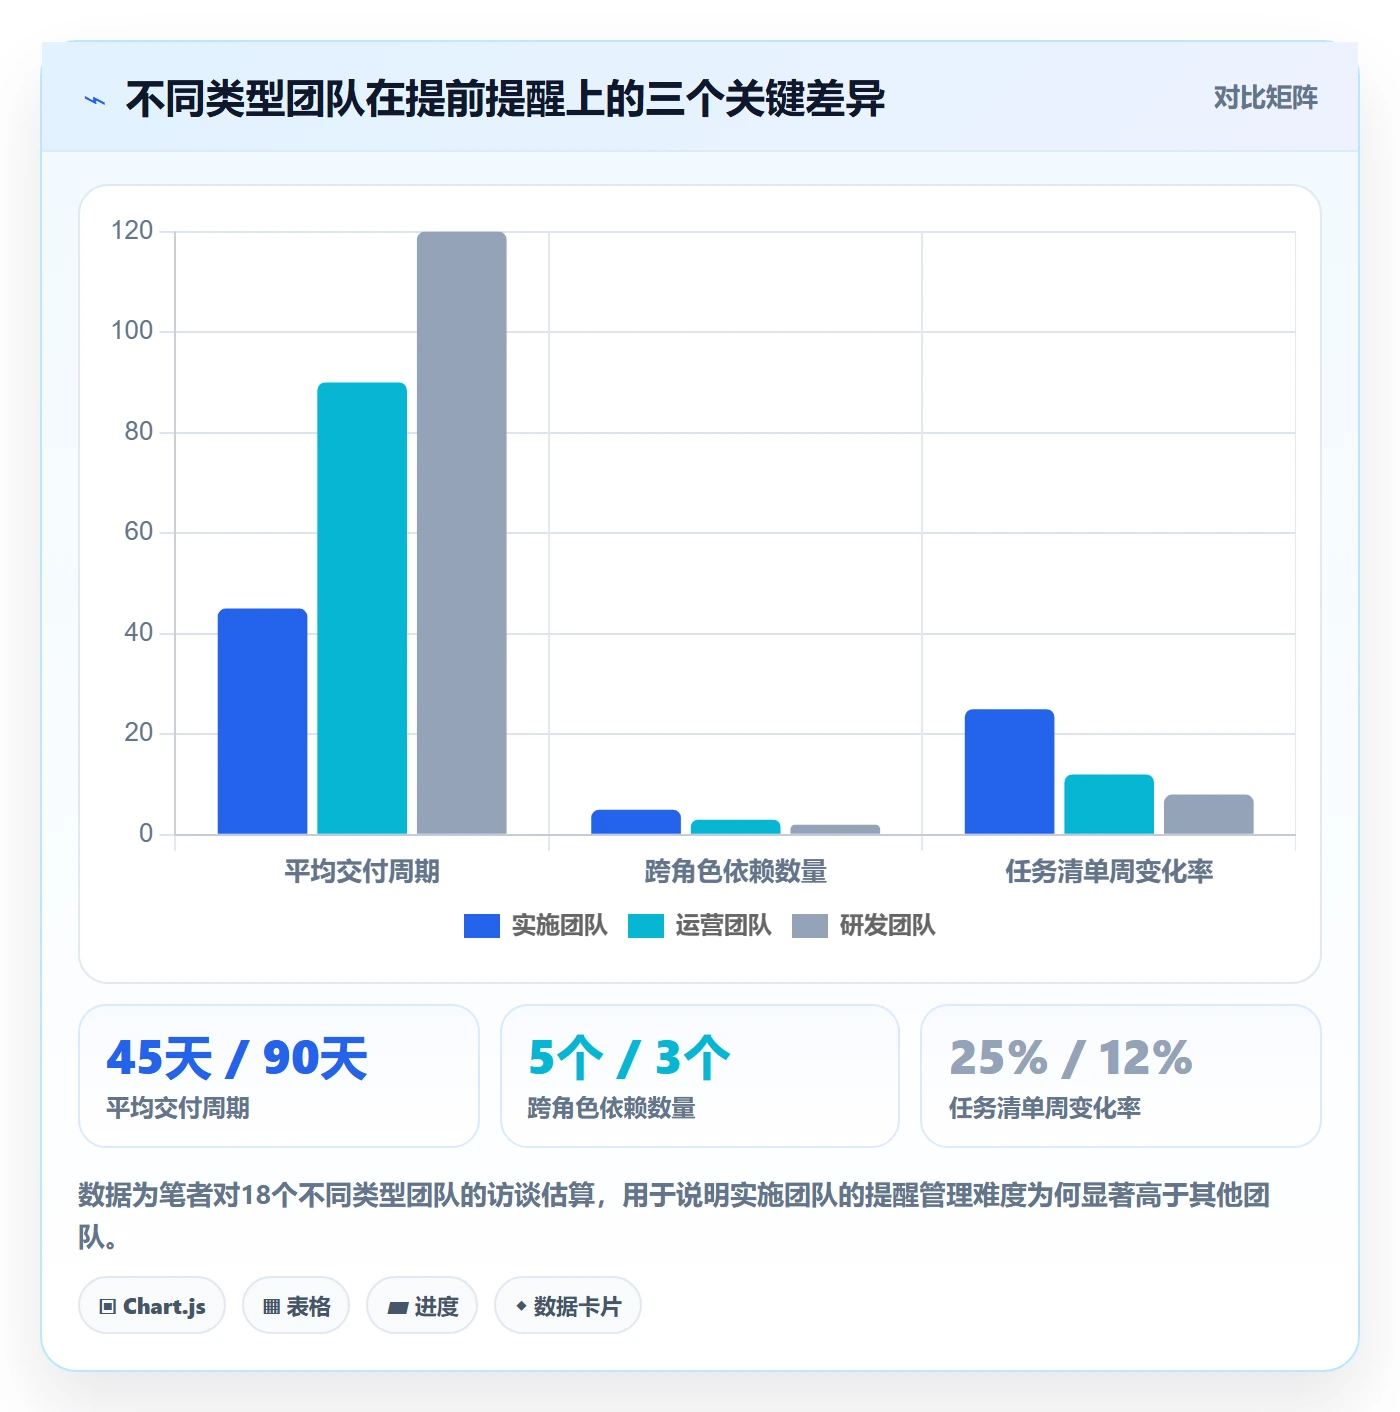Click the grid icon on the 表格 chip
Viewport: 1400px width, 1412px height.
[271, 1307]
